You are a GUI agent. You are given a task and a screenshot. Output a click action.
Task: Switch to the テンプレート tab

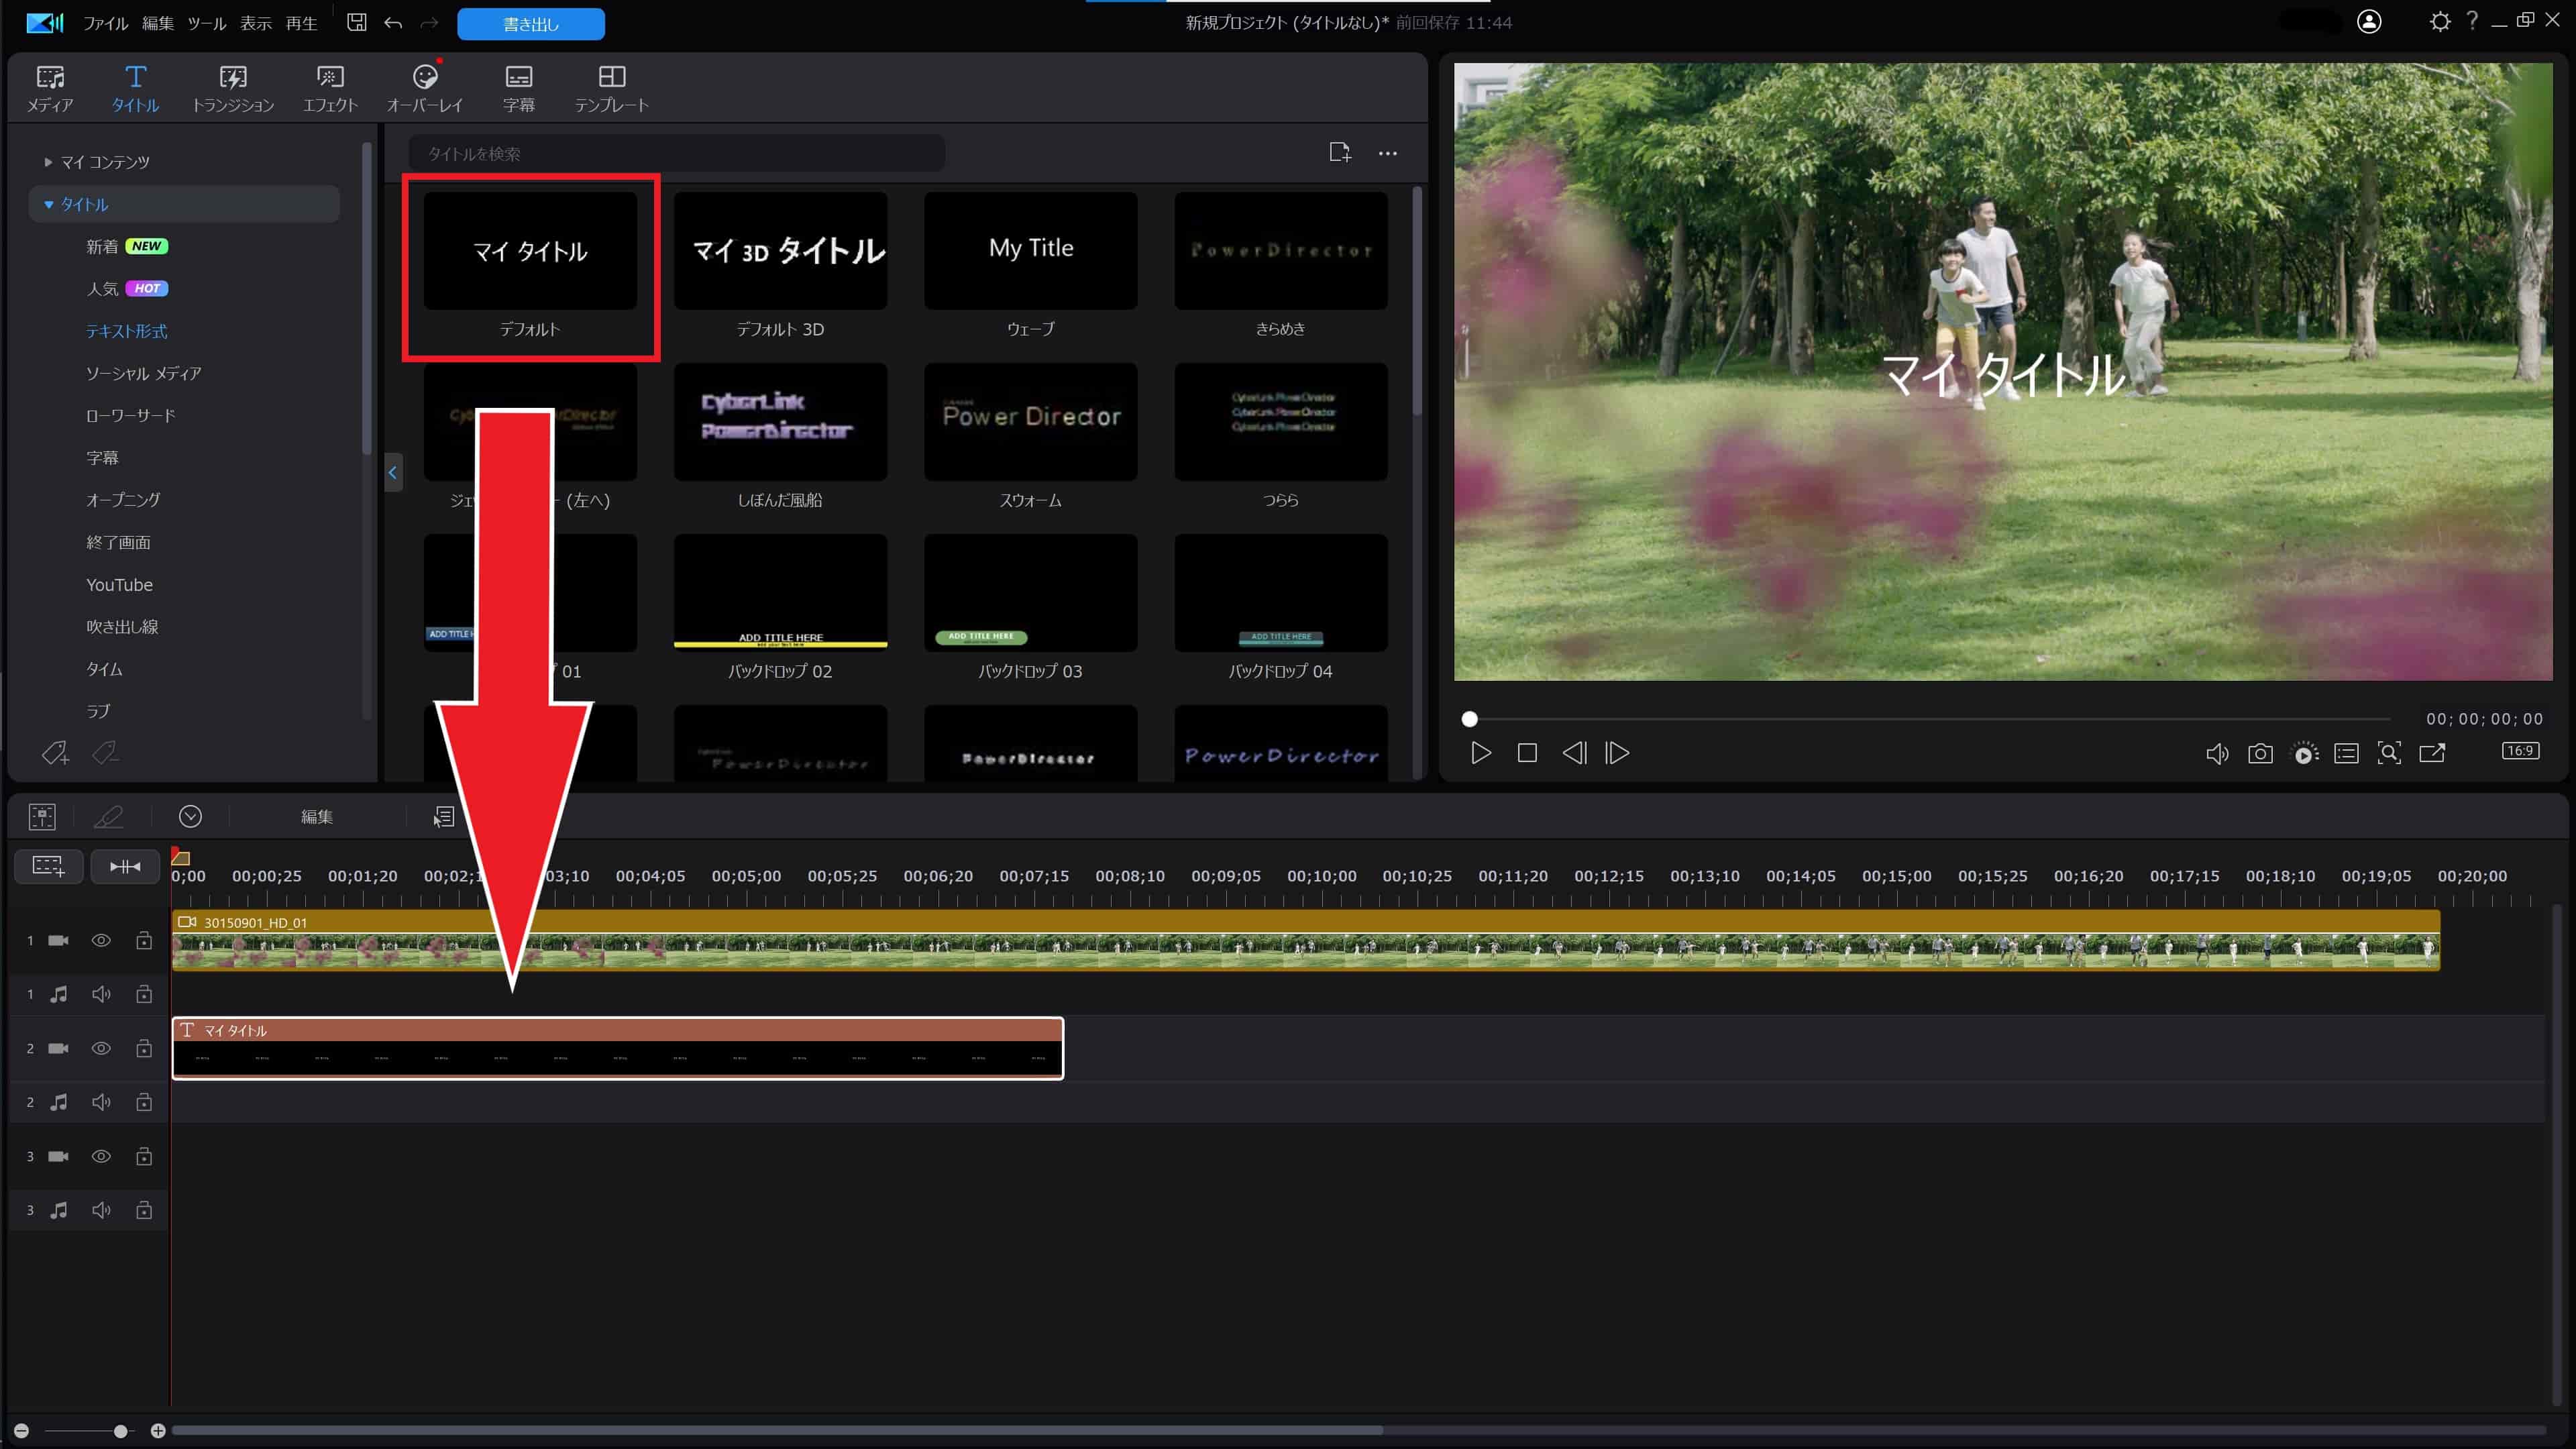611,88
